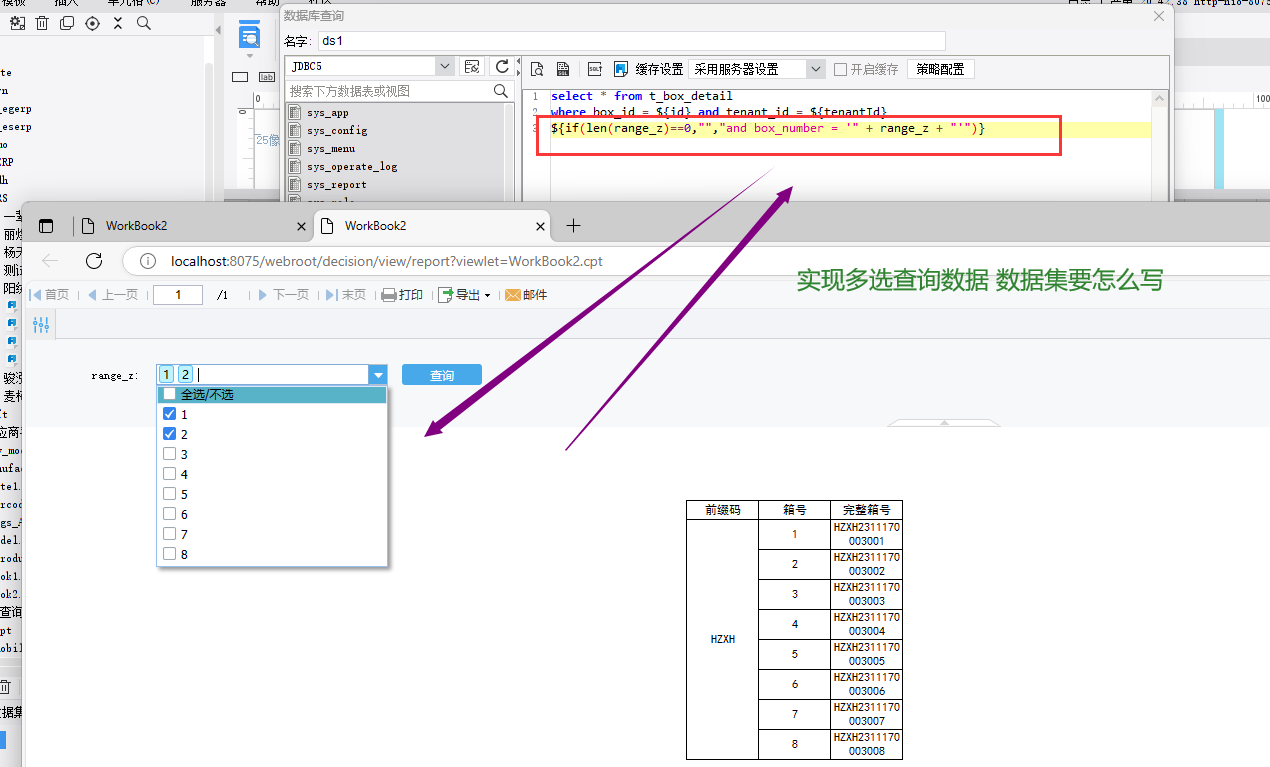Check option 5 in the range_z list
This screenshot has width=1270, height=767.
[x=169, y=494]
